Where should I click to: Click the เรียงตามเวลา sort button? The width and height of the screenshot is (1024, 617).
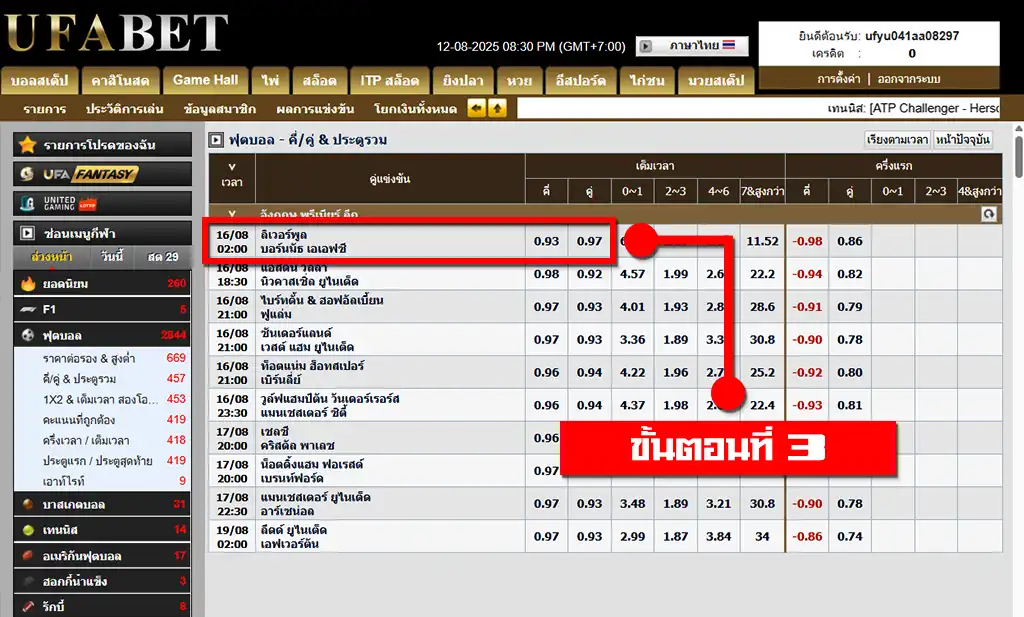tap(897, 139)
